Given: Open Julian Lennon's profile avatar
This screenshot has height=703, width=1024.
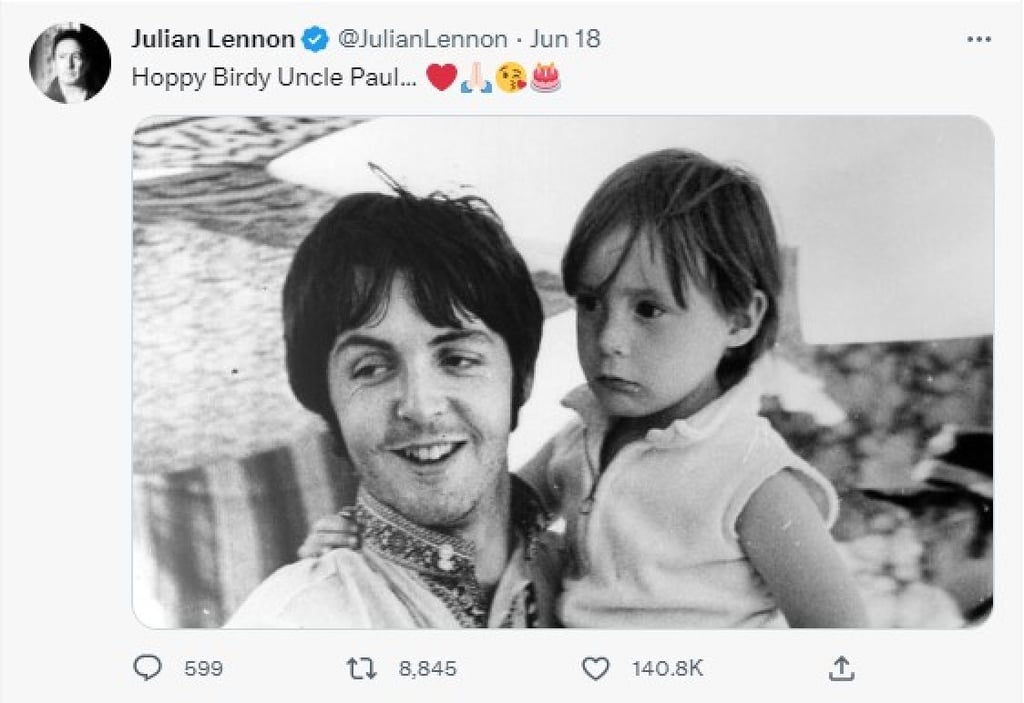Looking at the screenshot, I should (70, 63).
